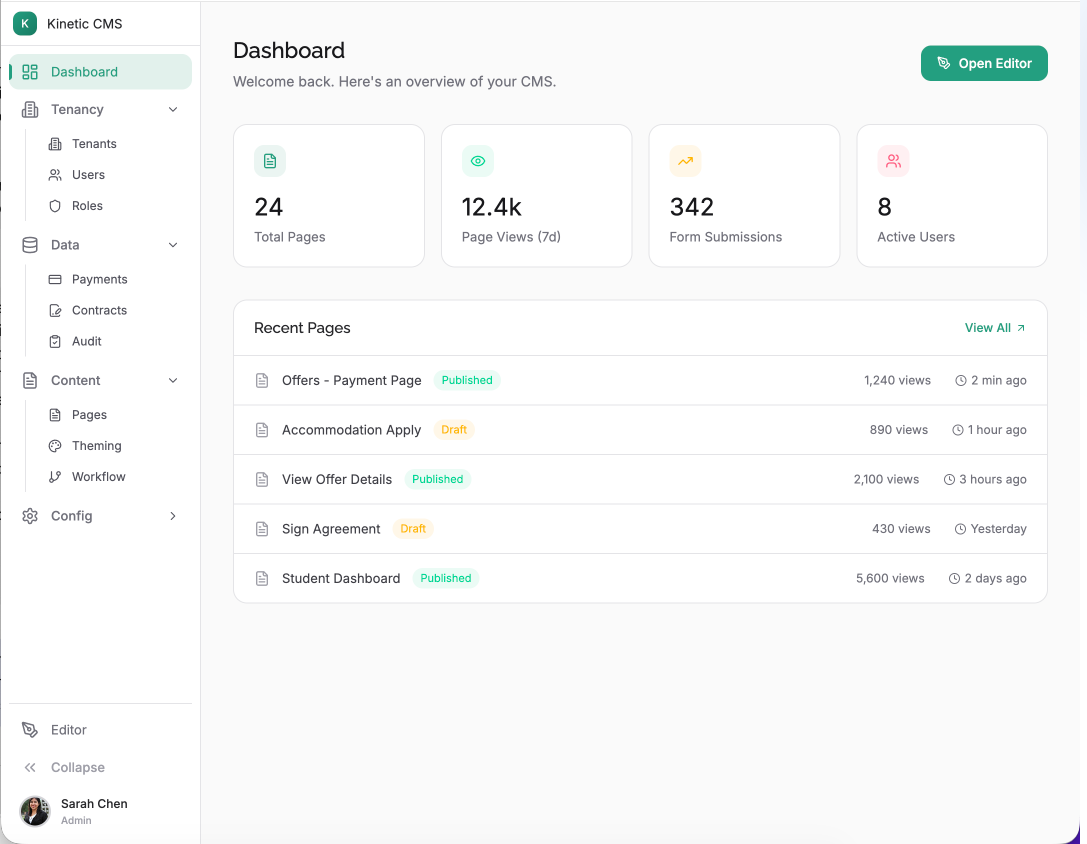Click the View All link

pos(995,328)
